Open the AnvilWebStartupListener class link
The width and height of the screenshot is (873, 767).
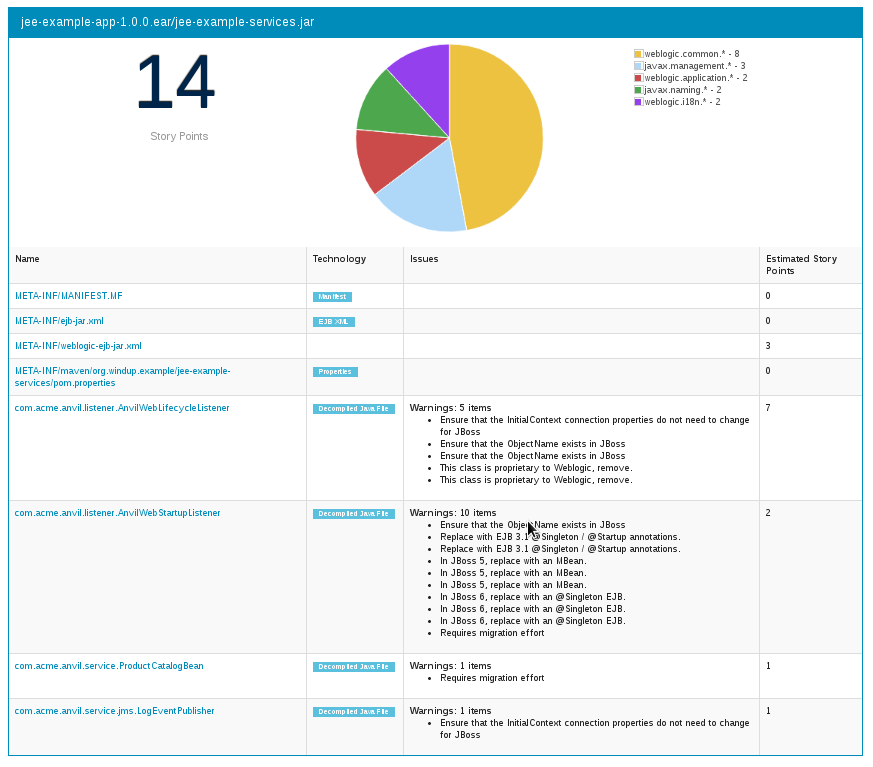click(x=117, y=513)
